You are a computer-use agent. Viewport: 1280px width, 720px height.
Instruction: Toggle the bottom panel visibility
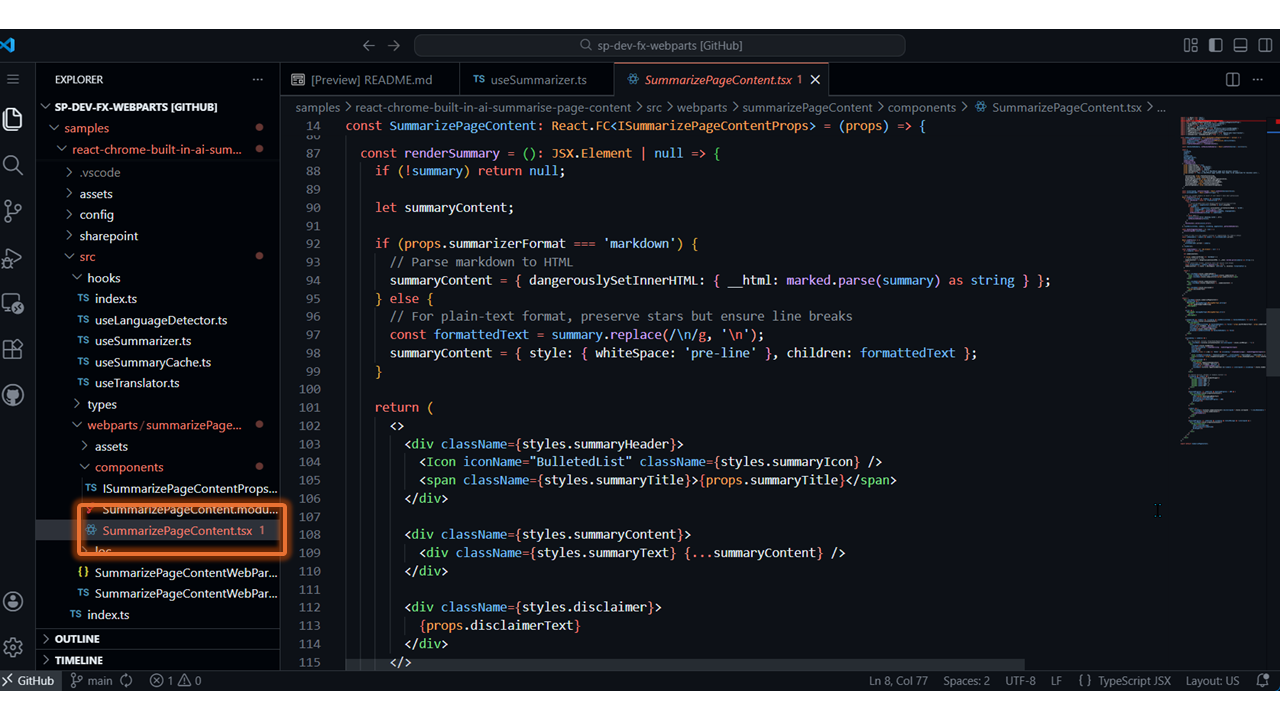tap(1240, 45)
